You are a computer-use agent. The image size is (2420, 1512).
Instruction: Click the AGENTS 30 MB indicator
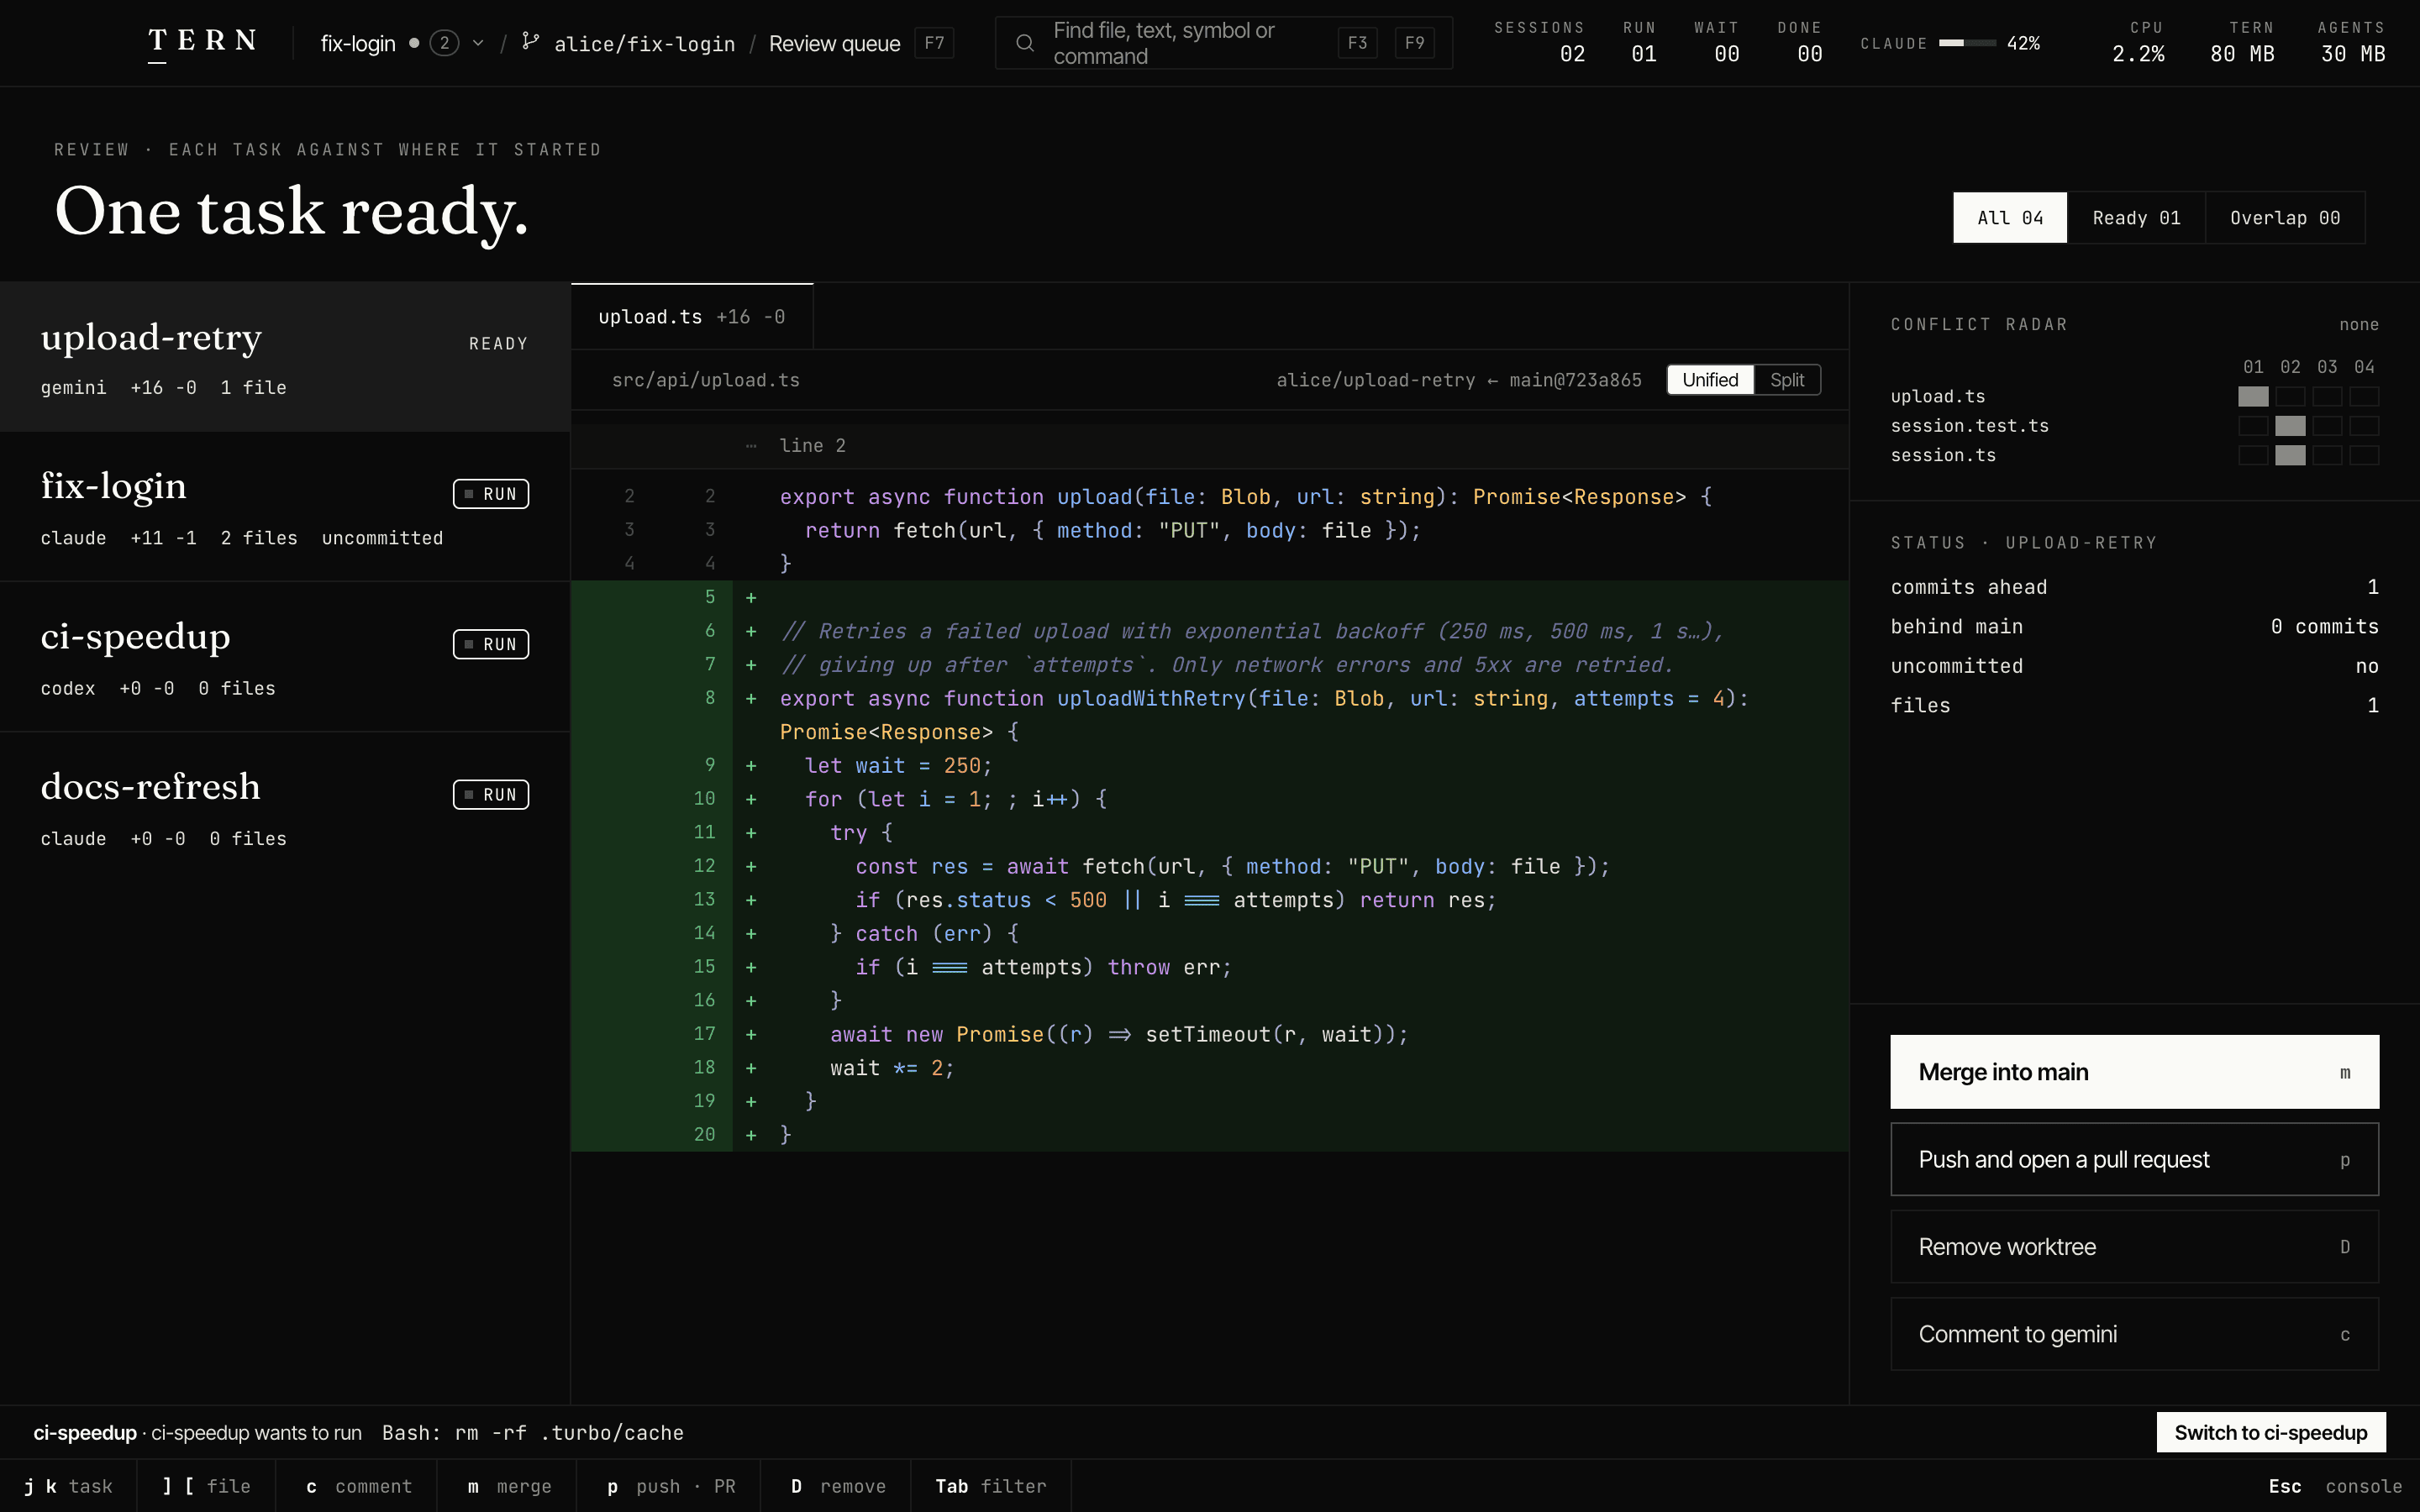(2352, 42)
